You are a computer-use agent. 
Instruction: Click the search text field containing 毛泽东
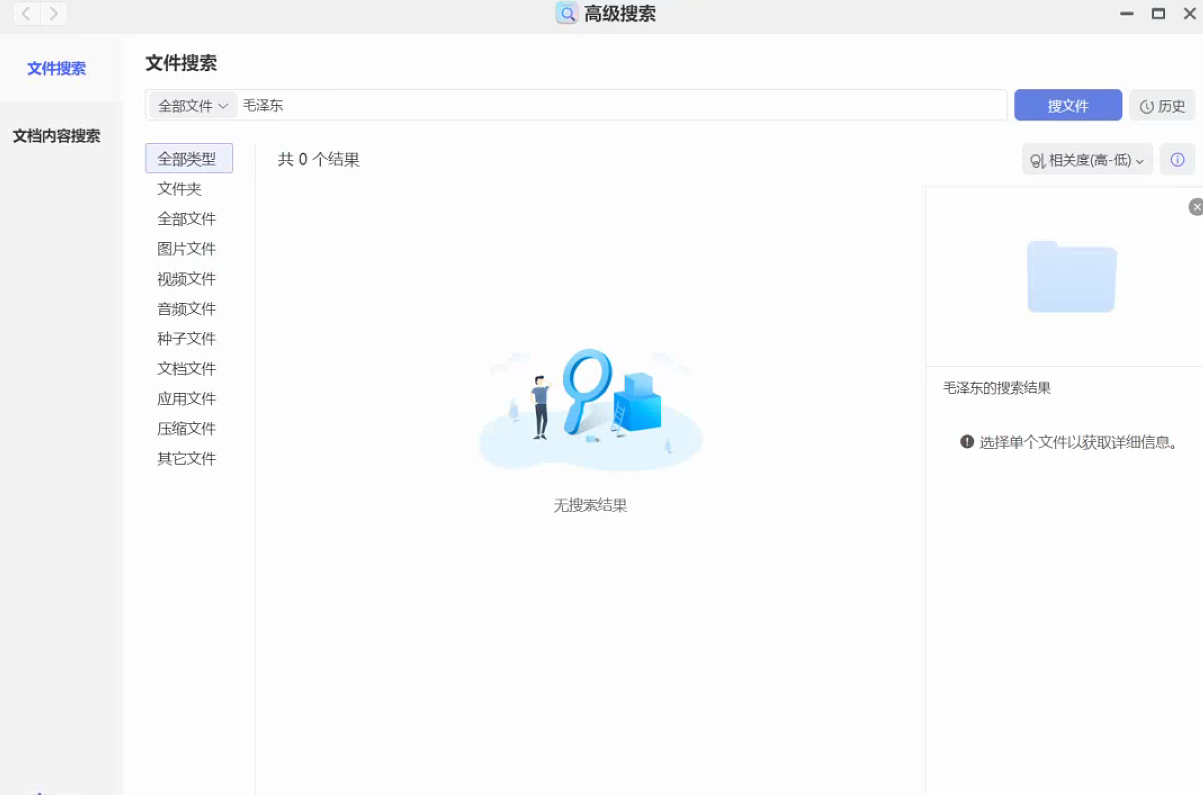tap(620, 106)
